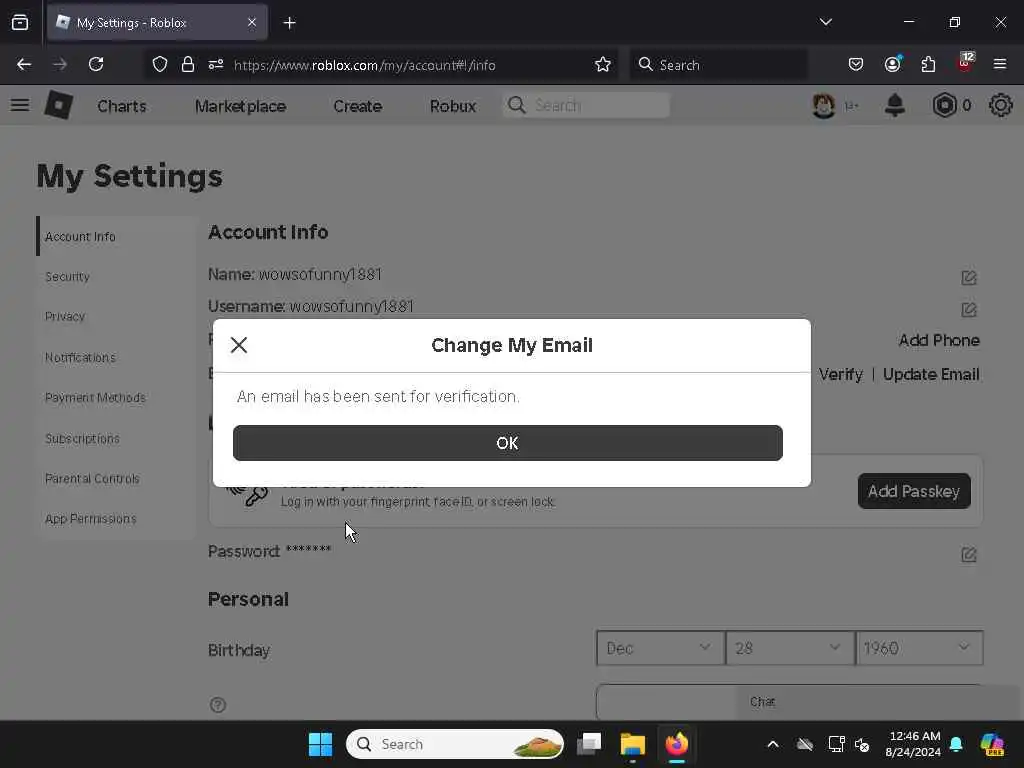Open the Roblox hamburger navigation menu
1024x768 pixels.
(x=20, y=105)
